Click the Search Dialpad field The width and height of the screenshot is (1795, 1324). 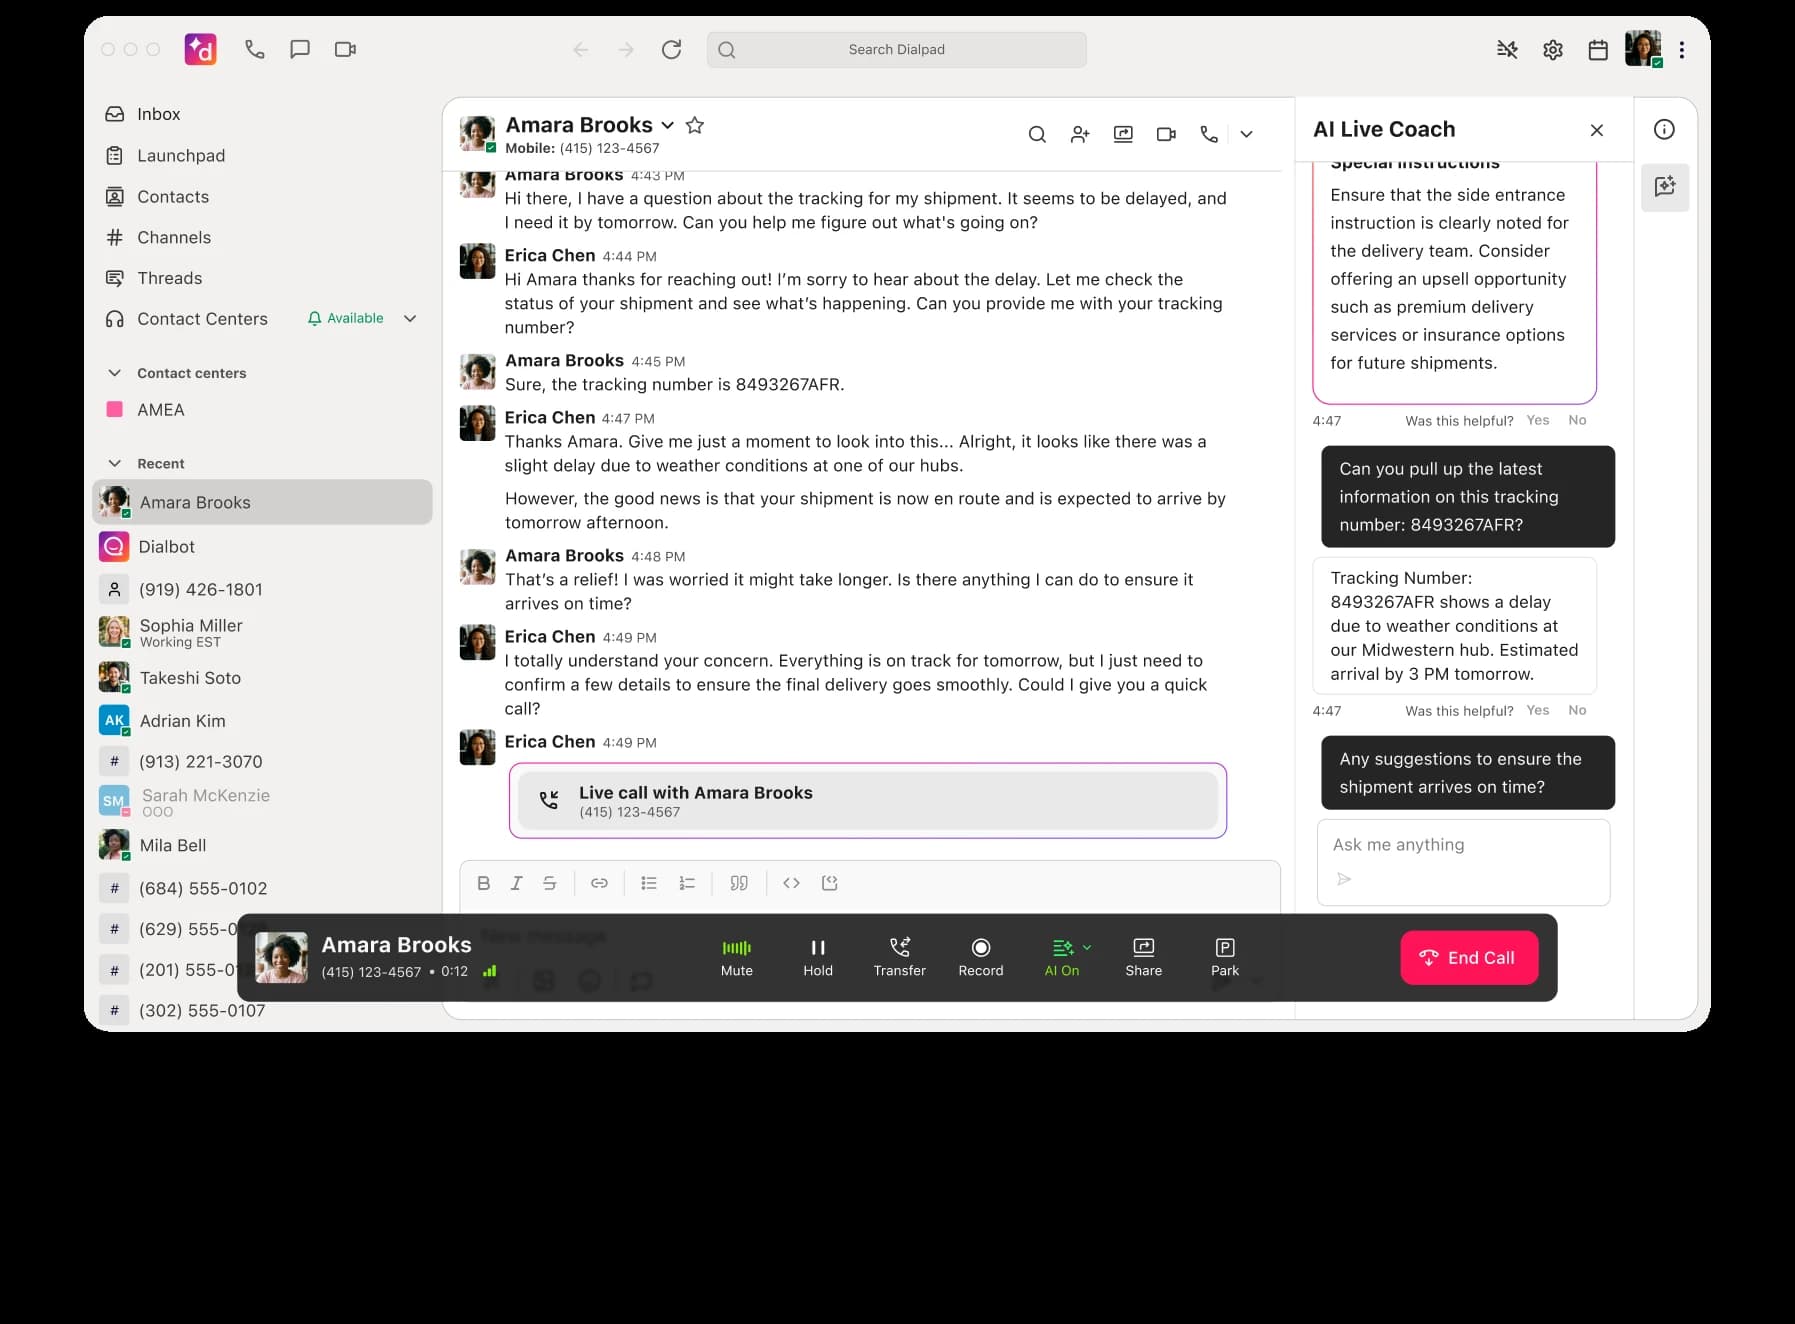tap(897, 49)
